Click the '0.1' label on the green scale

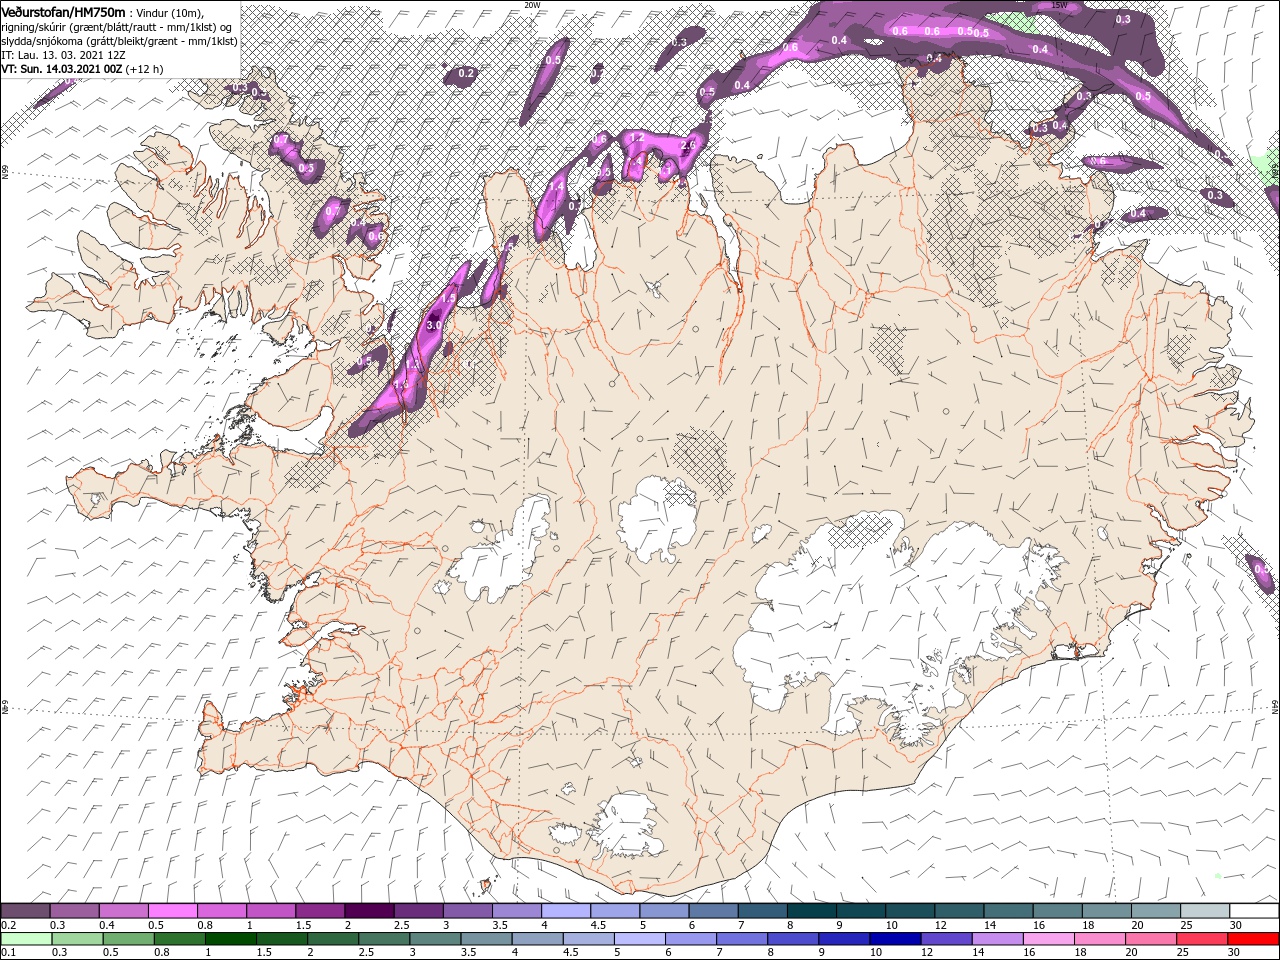9,953
